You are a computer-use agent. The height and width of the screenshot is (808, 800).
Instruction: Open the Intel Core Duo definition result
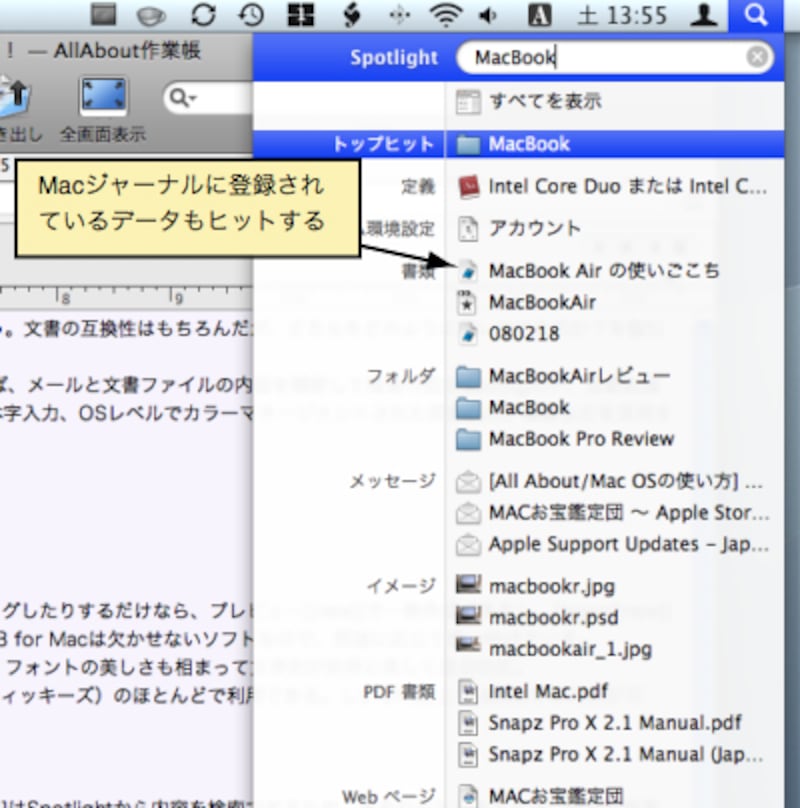616,186
